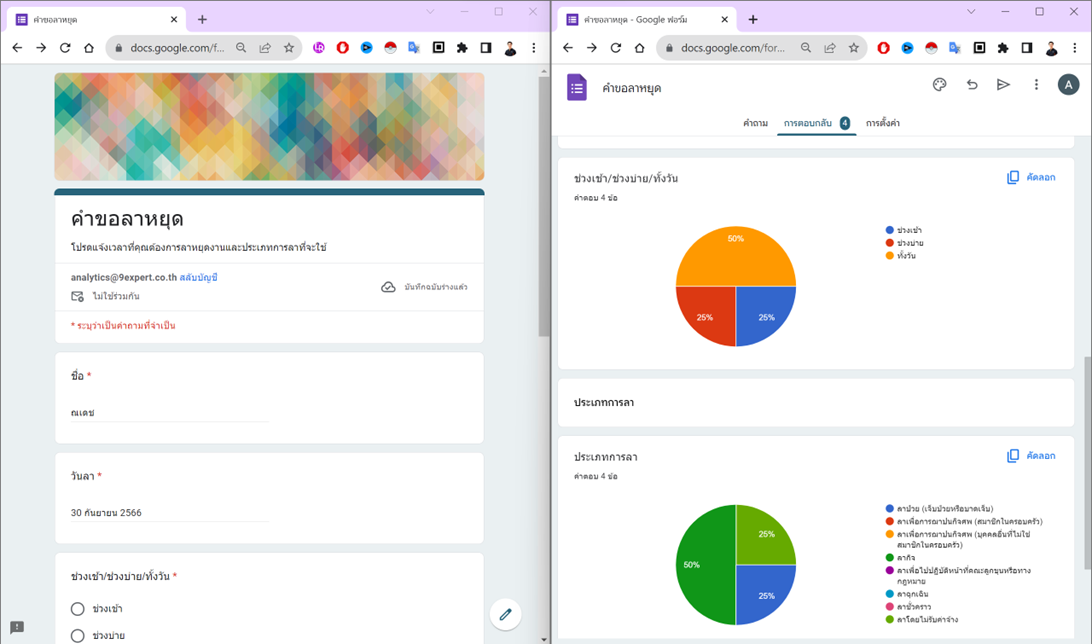
Task: Open the Chrome three-dot menu in the left window
Action: tap(533, 47)
